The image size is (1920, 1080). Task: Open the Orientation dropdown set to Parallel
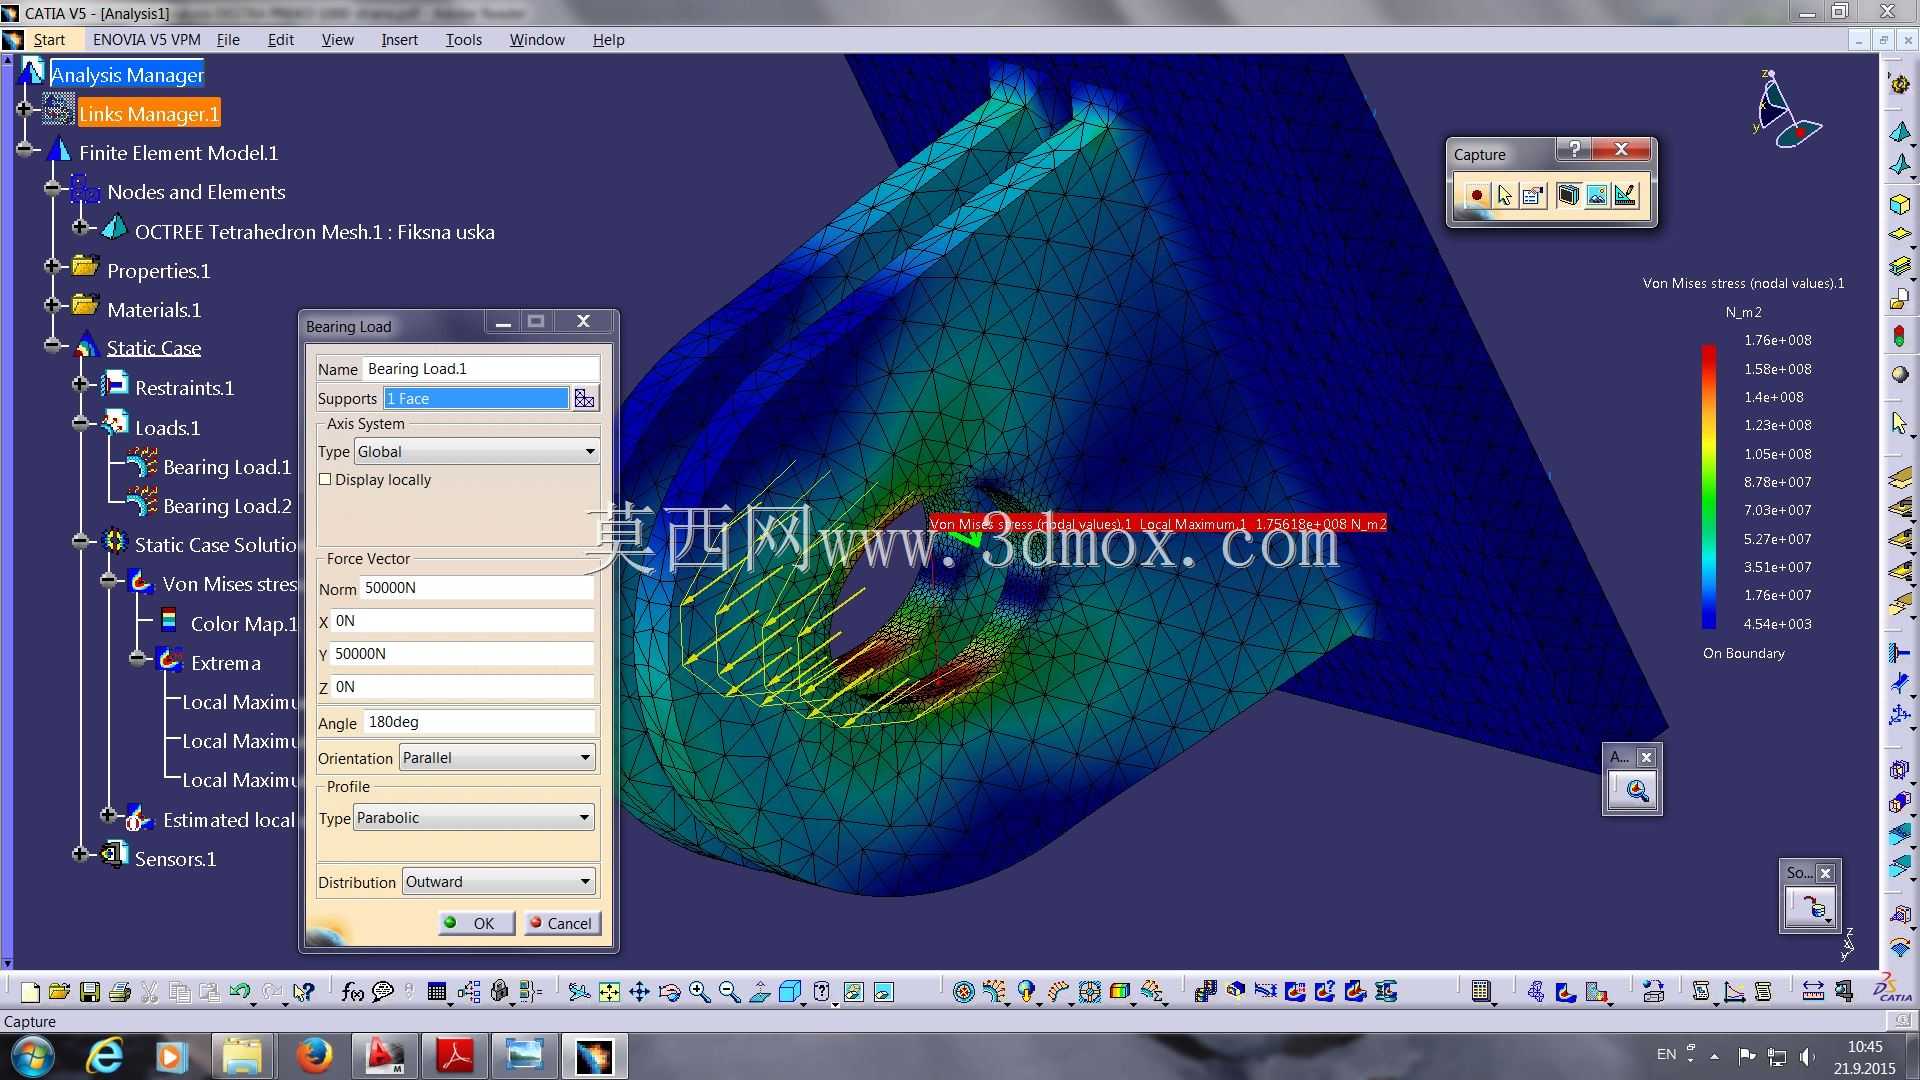click(497, 758)
